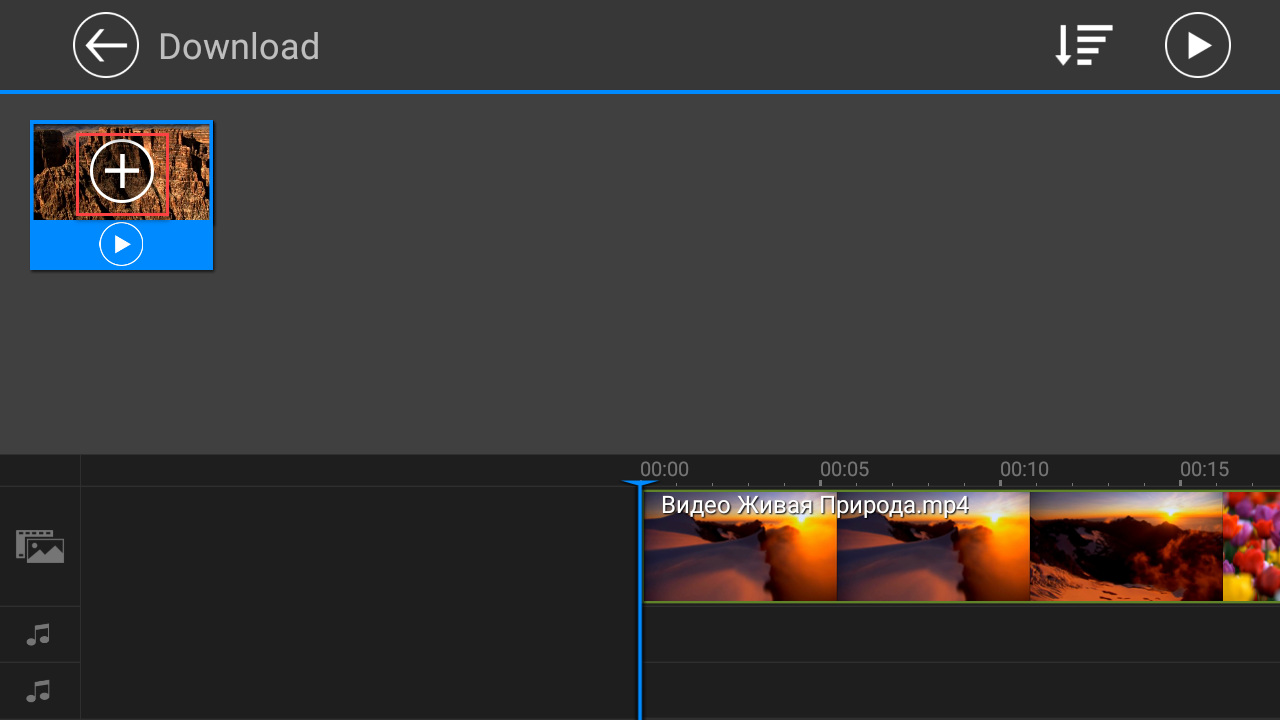The height and width of the screenshot is (720, 1280).
Task: Jump to 00:15 on the timeline ruler
Action: coord(1204,470)
